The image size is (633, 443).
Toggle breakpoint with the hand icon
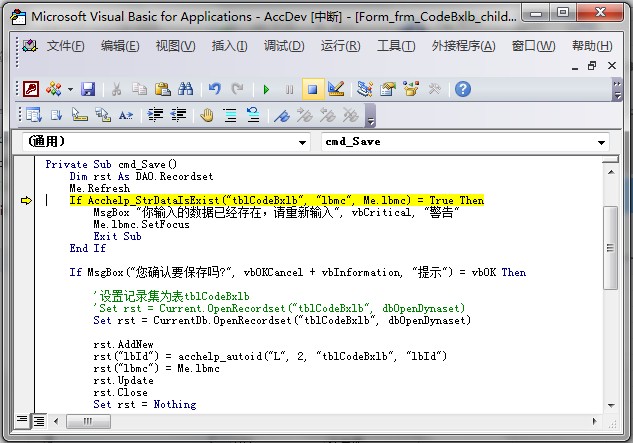pyautogui.click(x=207, y=115)
